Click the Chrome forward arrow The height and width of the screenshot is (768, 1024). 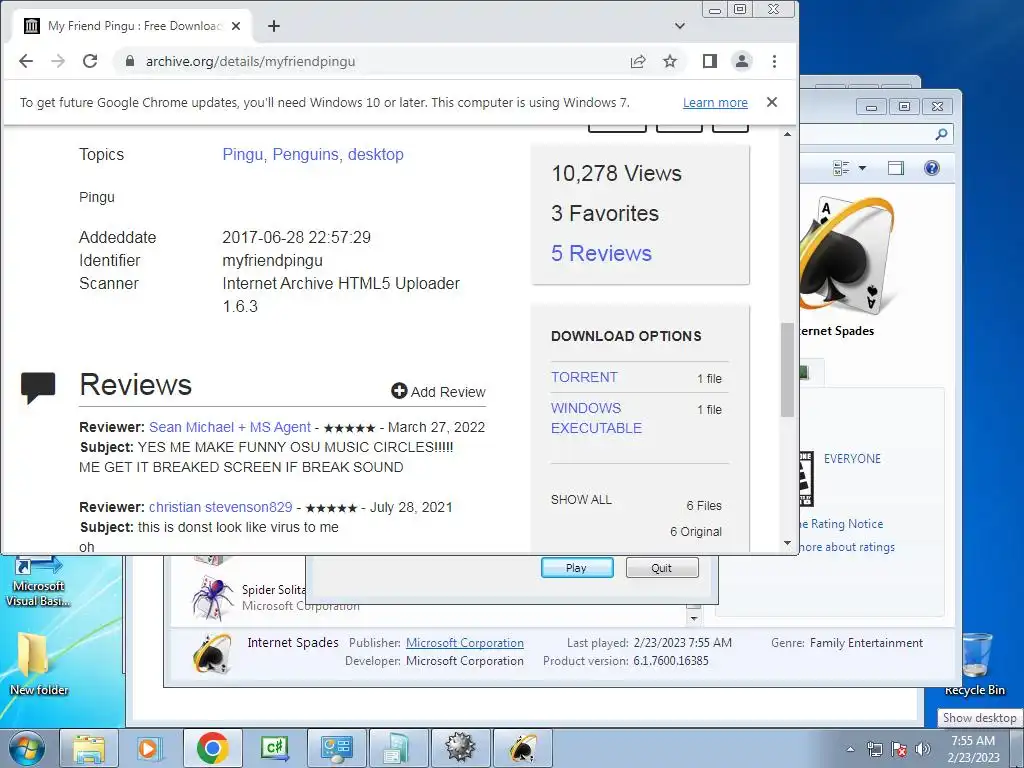click(x=58, y=61)
